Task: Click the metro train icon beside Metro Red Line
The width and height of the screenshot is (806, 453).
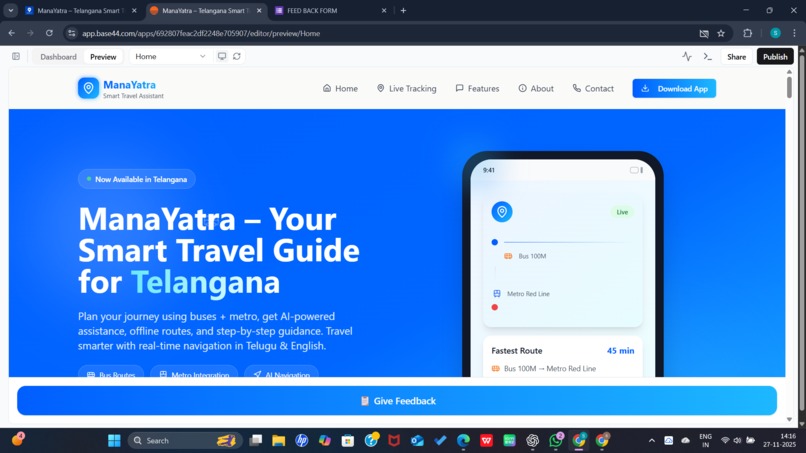Action: pos(497,294)
